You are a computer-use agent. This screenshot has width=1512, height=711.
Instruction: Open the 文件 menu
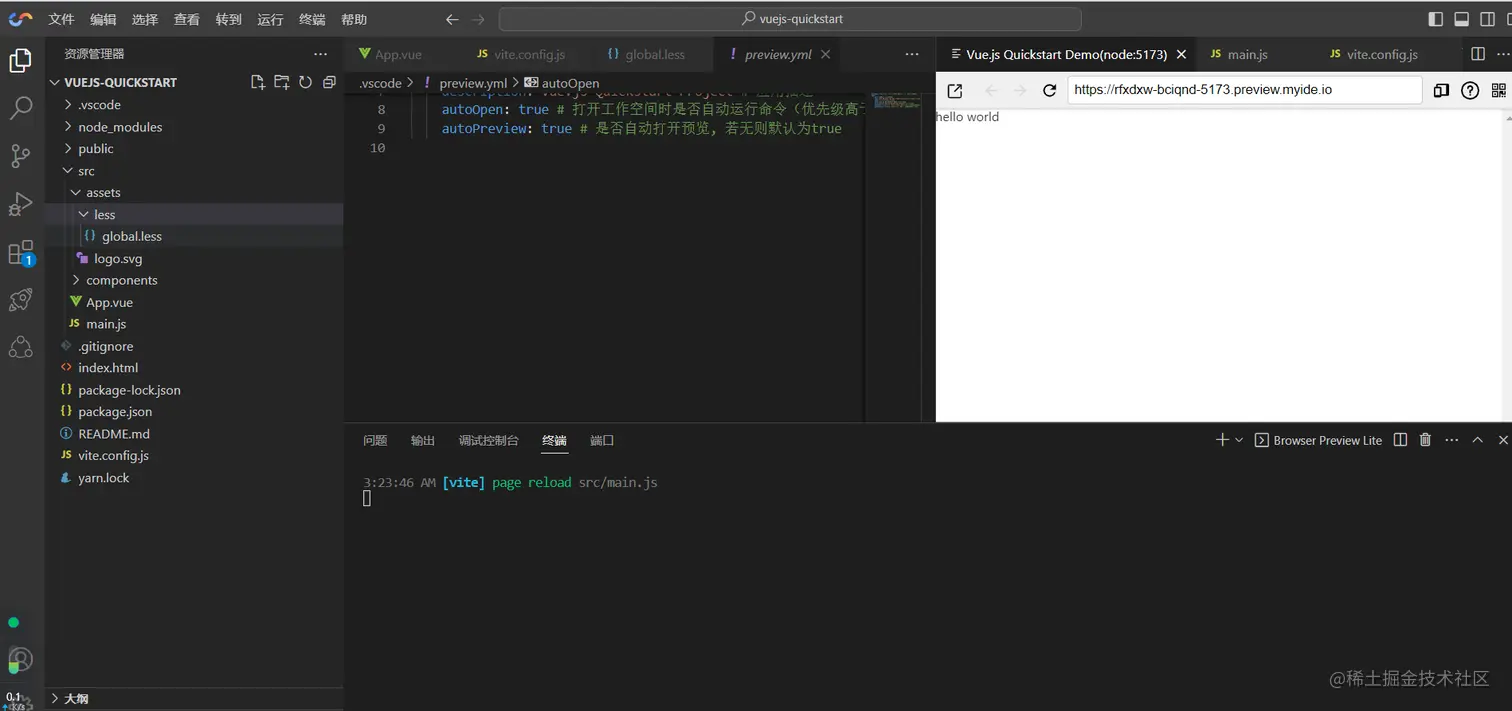click(x=61, y=19)
